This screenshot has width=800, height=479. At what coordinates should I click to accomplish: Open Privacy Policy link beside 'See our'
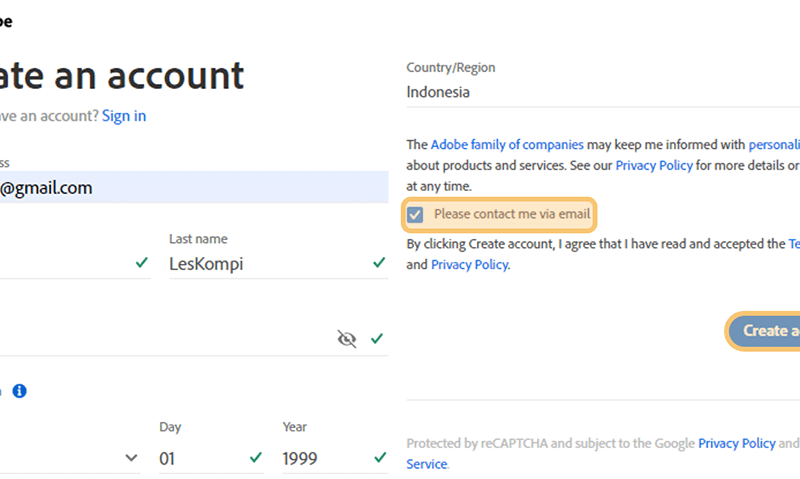(x=654, y=166)
